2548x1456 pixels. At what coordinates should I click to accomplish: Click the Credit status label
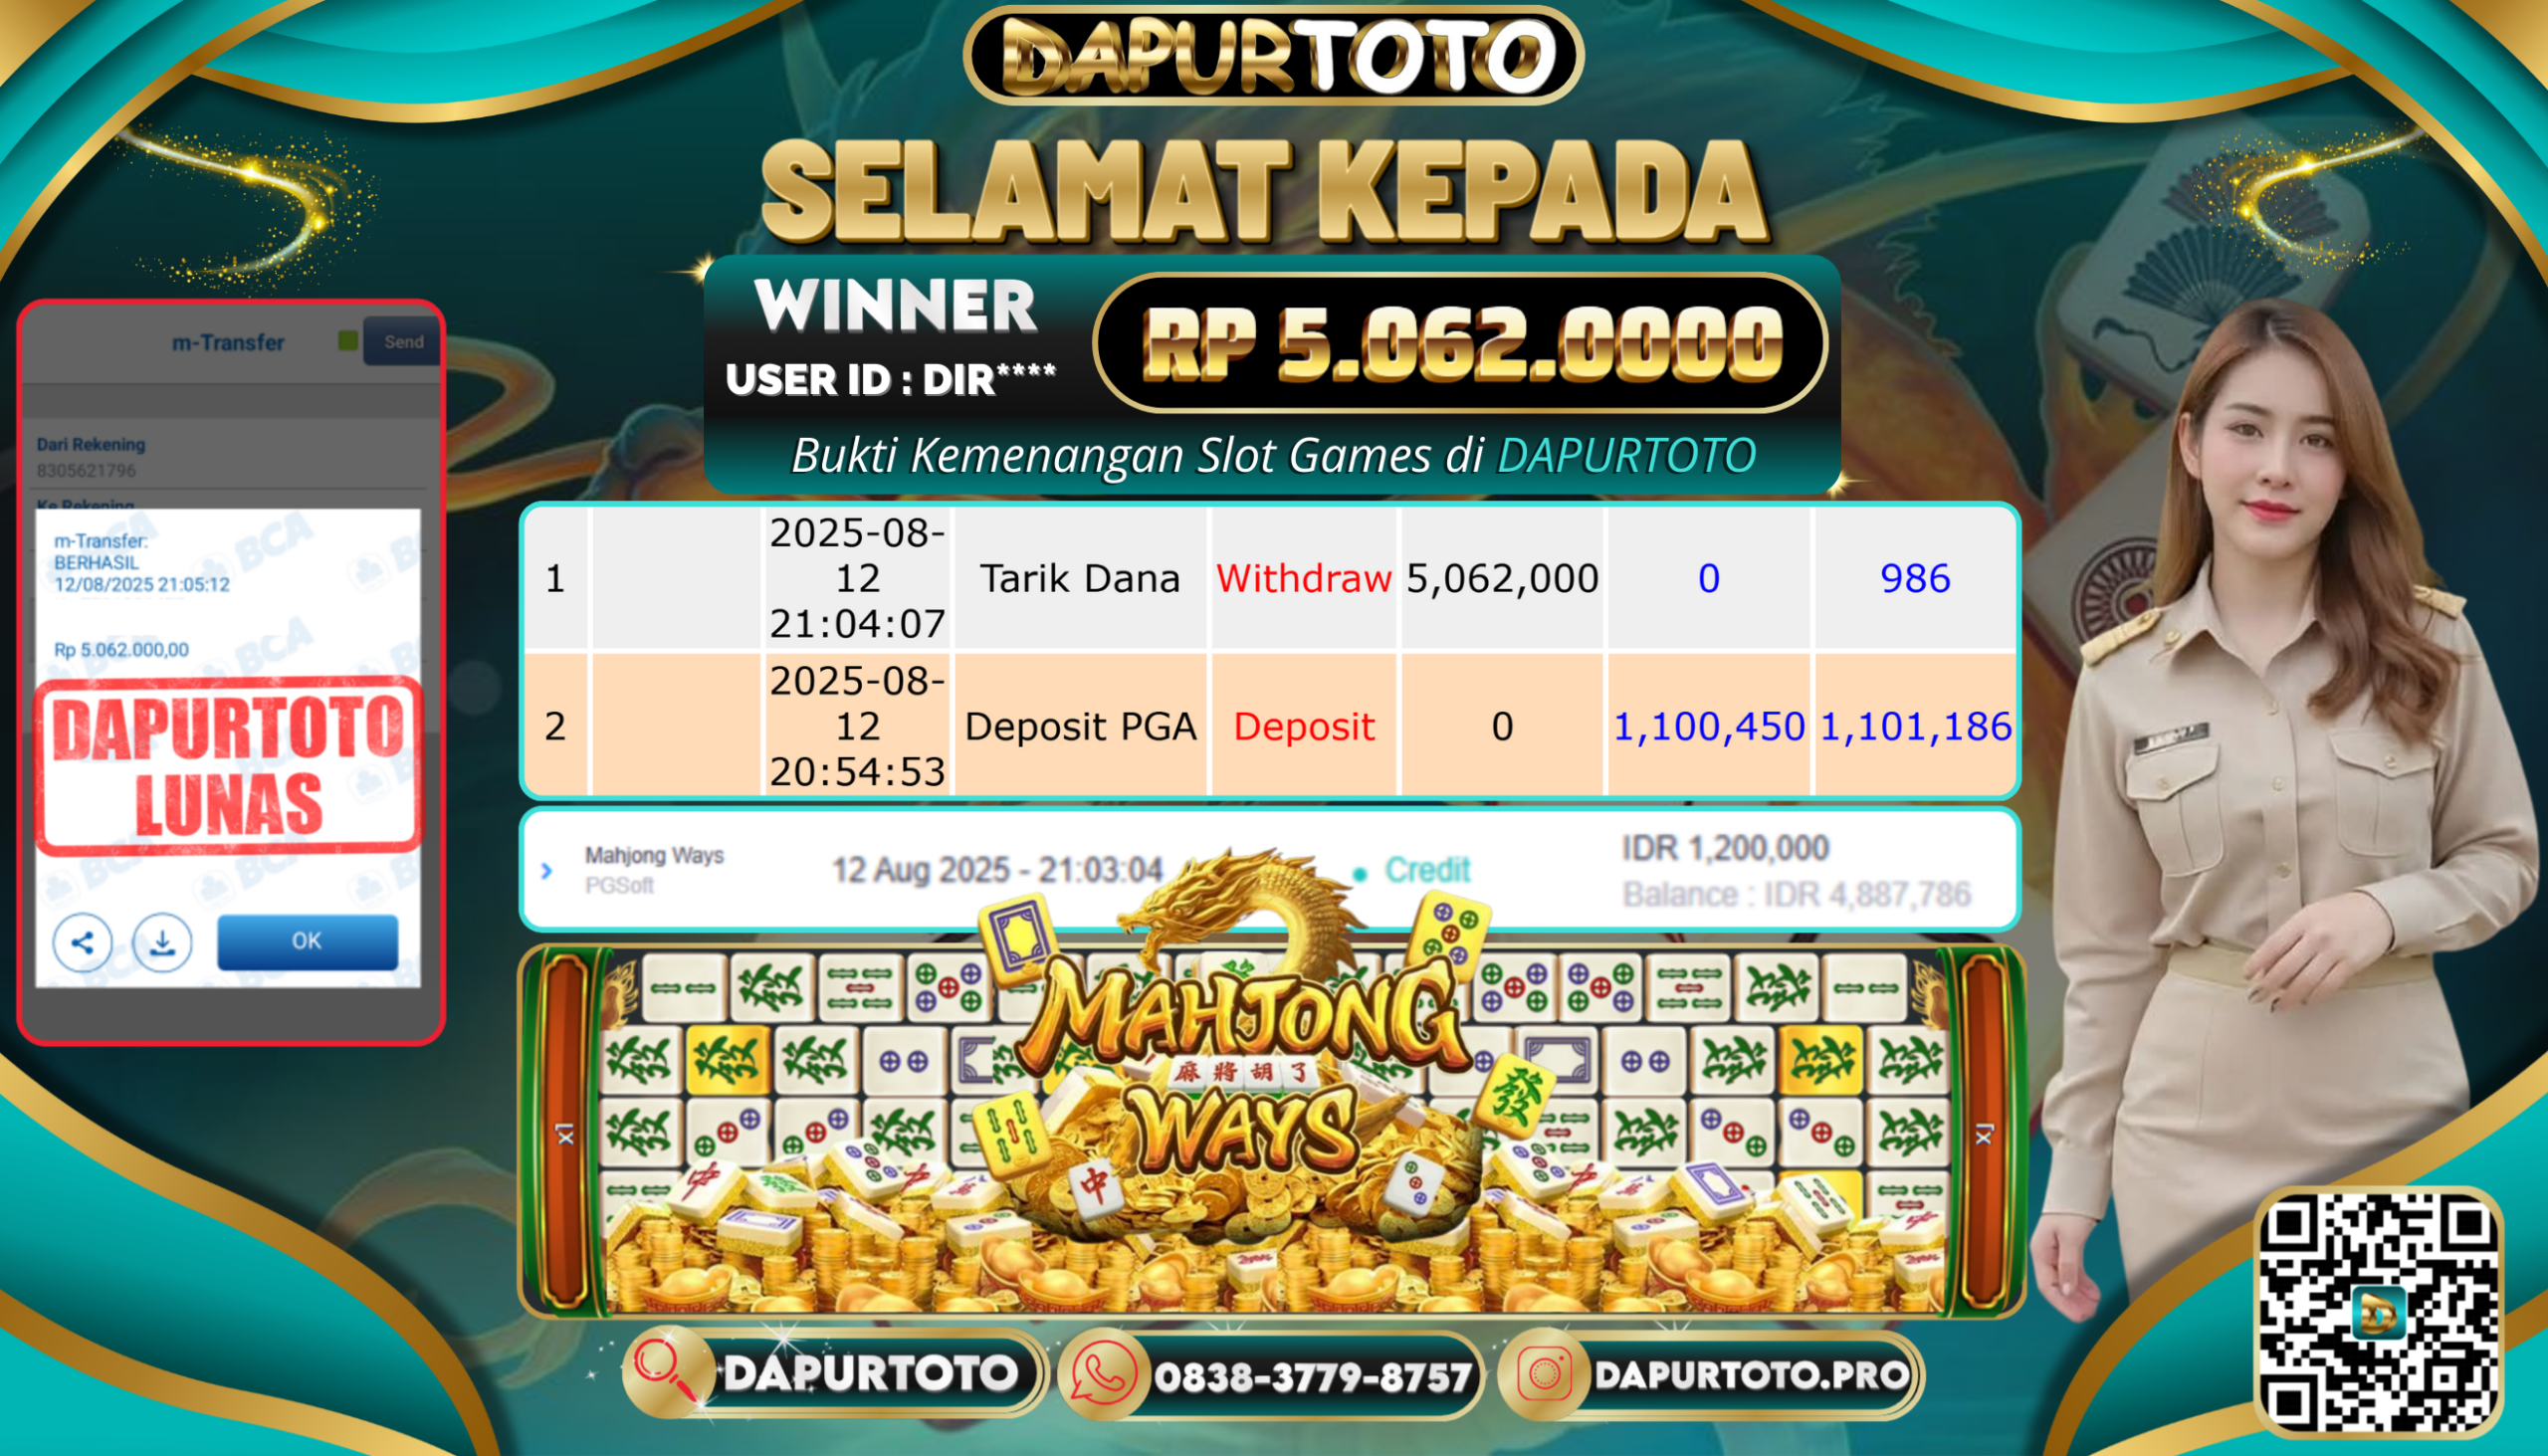point(1427,870)
